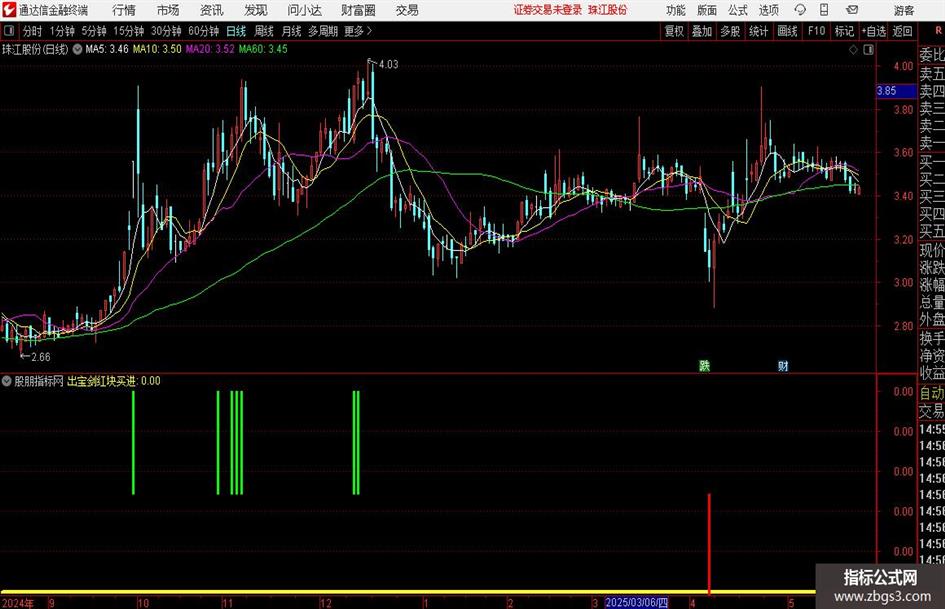Click the 多股 multi-stock button
Viewport: 945px width, 609px height.
pos(730,31)
